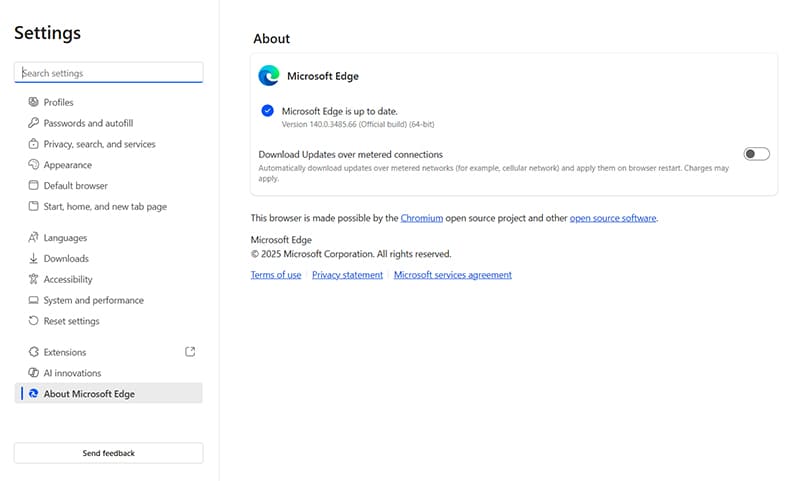
Task: Select Start, home, and new tab page
Action: point(109,207)
